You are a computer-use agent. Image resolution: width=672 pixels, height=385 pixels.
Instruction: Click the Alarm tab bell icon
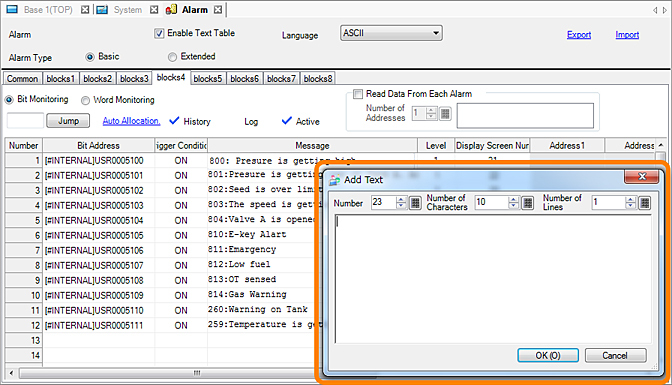pyautogui.click(x=171, y=9)
